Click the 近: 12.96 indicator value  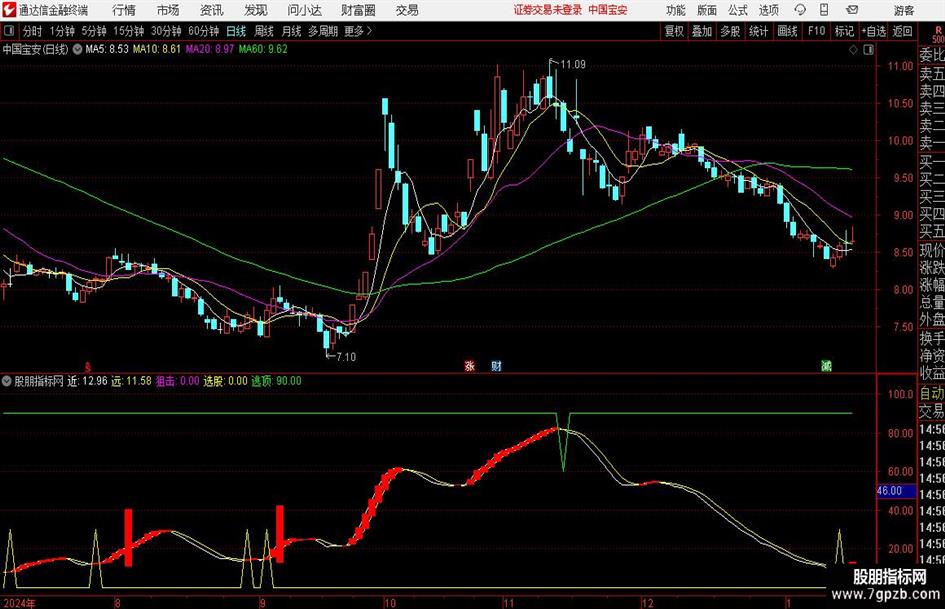click(x=87, y=381)
